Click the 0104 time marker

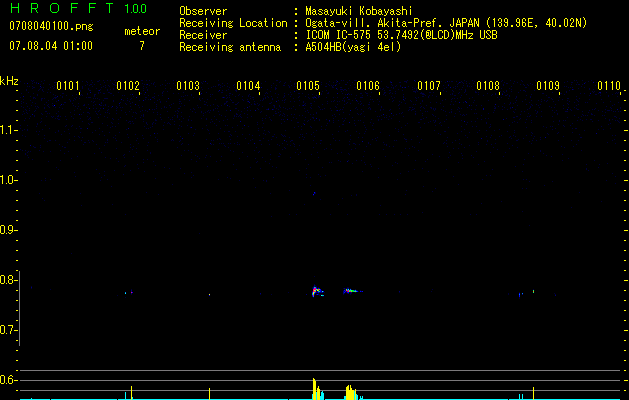(x=248, y=86)
